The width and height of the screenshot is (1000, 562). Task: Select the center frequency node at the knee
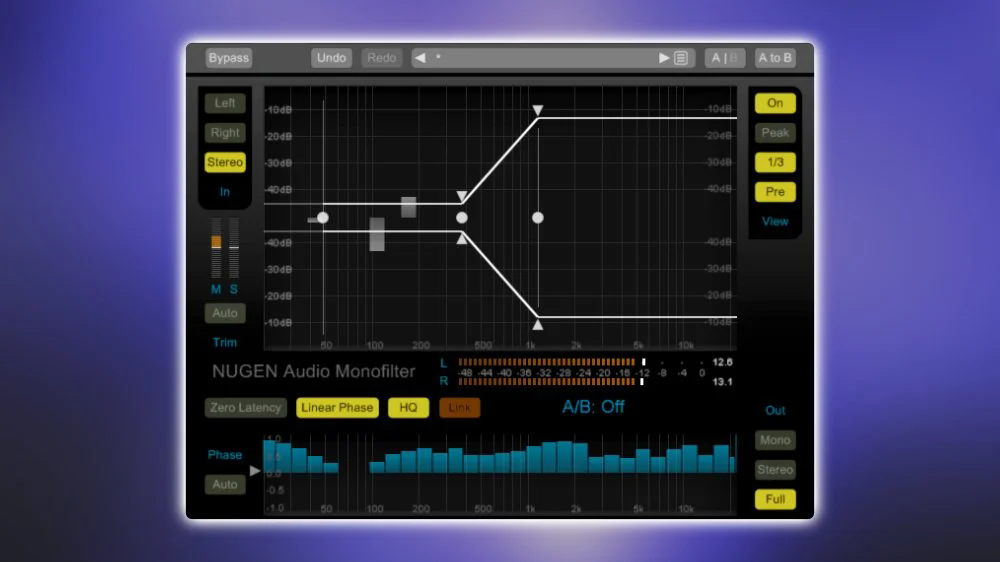[462, 217]
